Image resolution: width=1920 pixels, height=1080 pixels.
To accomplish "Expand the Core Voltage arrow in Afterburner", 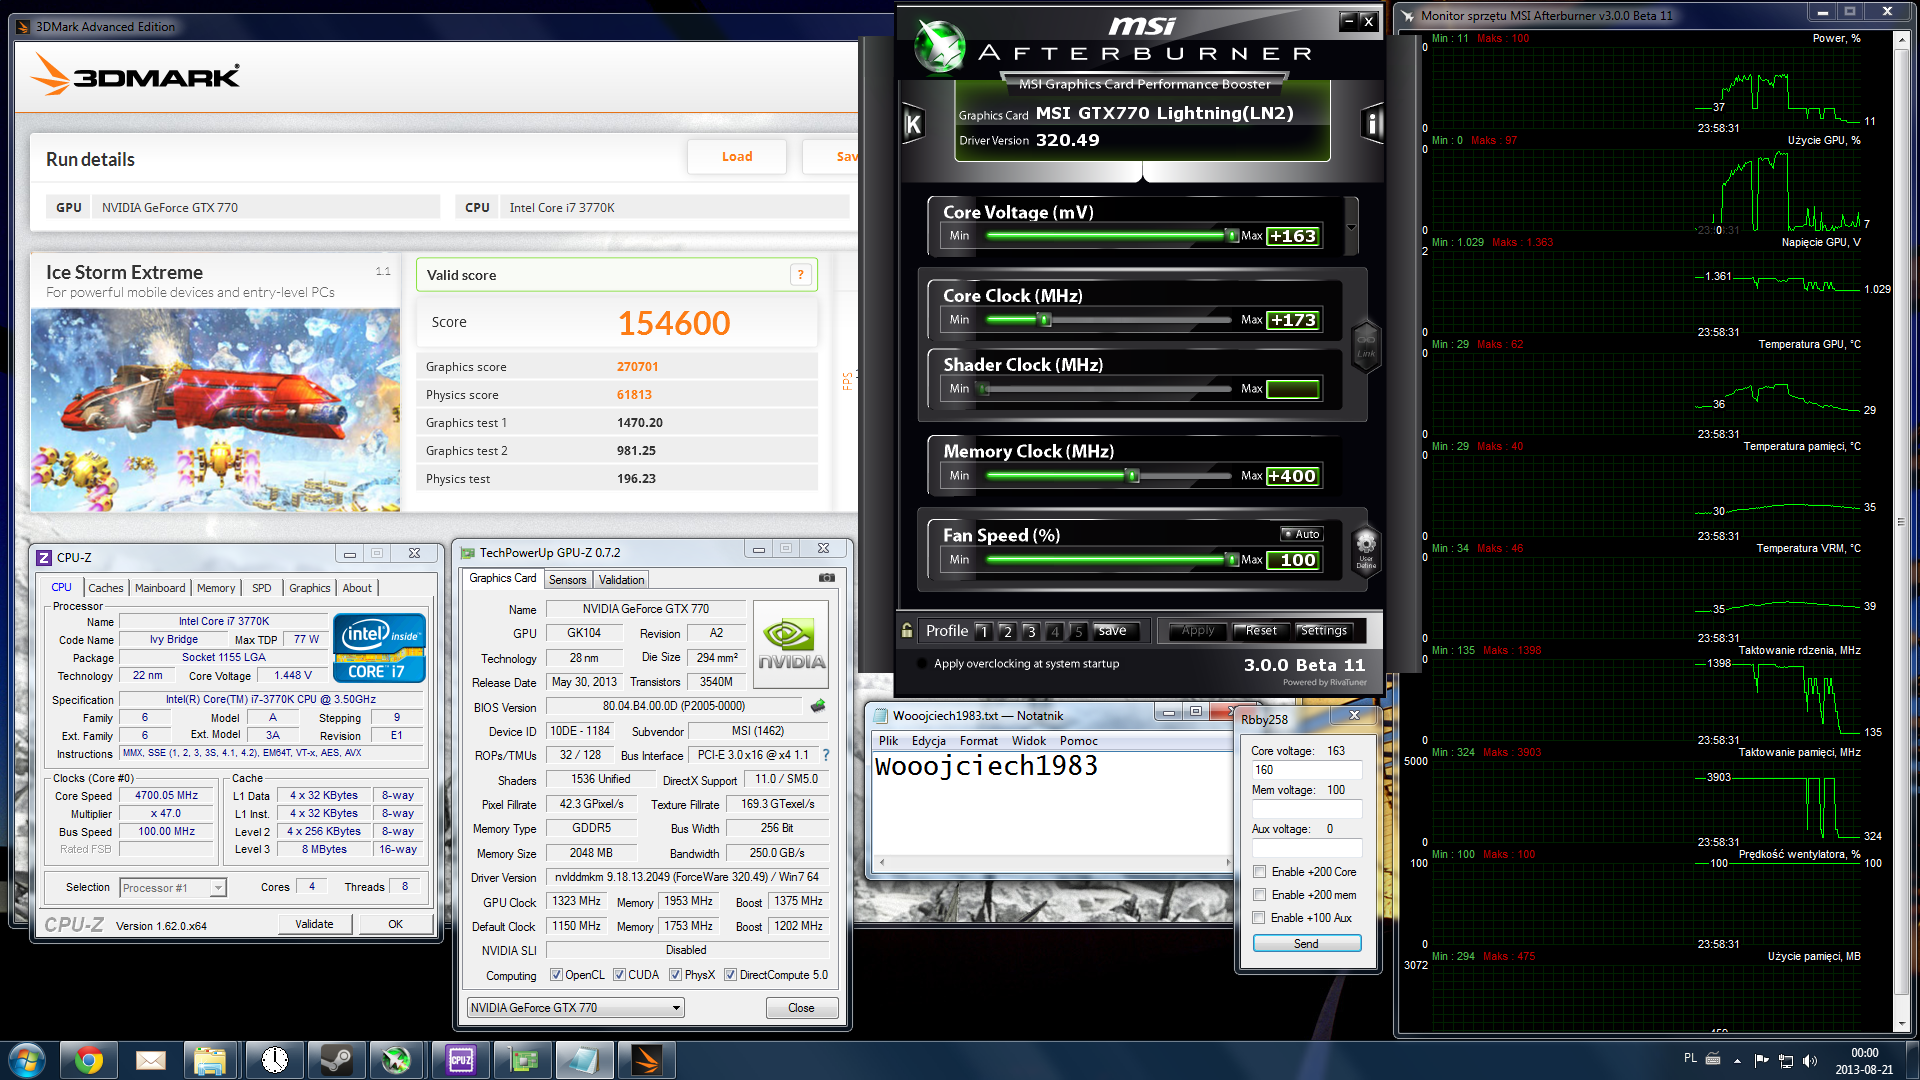I will pos(1352,227).
